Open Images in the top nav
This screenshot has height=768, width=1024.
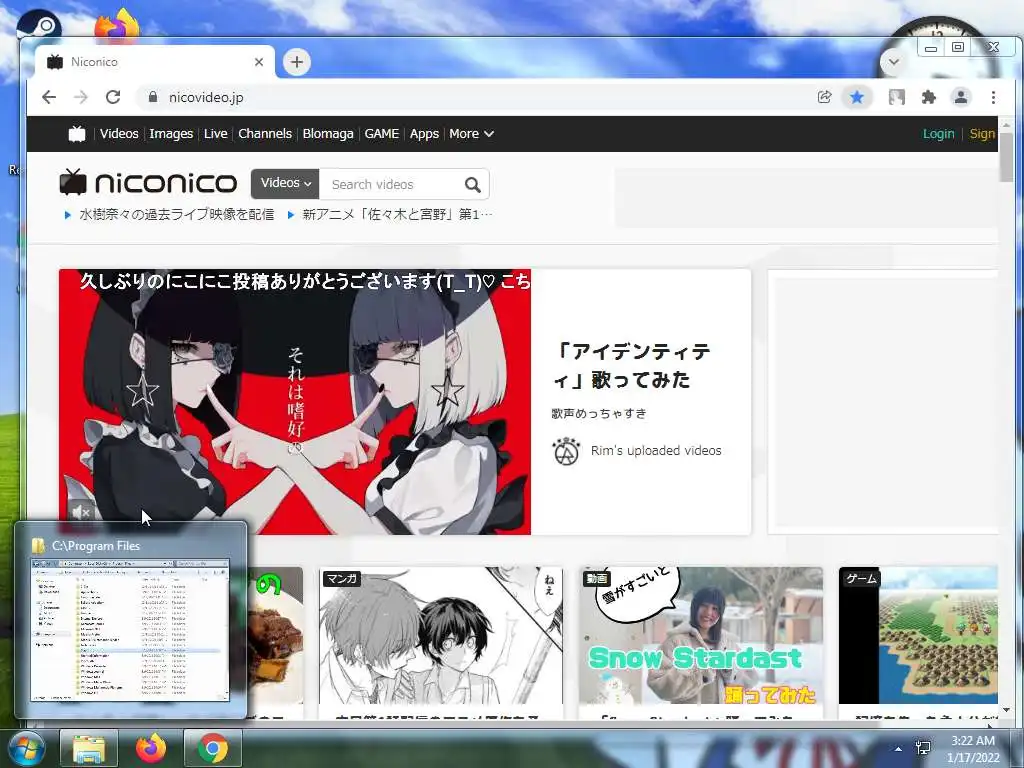pyautogui.click(x=171, y=134)
